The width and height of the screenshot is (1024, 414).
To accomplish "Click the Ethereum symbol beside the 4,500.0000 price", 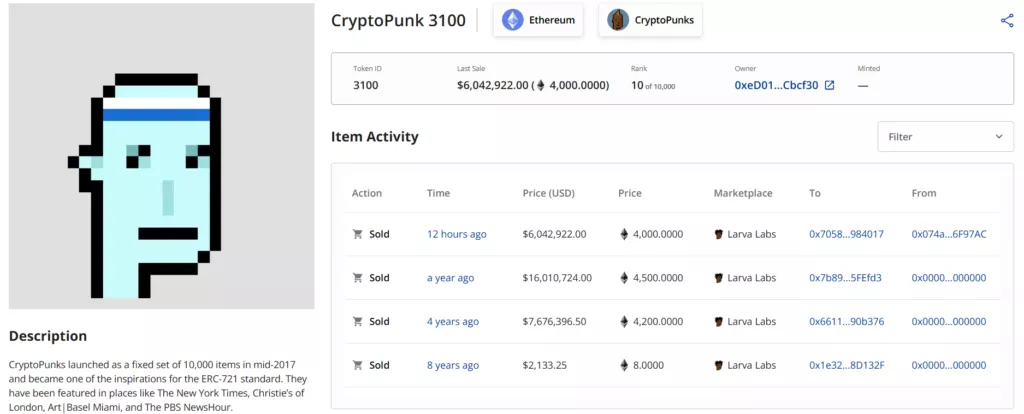I will point(625,278).
